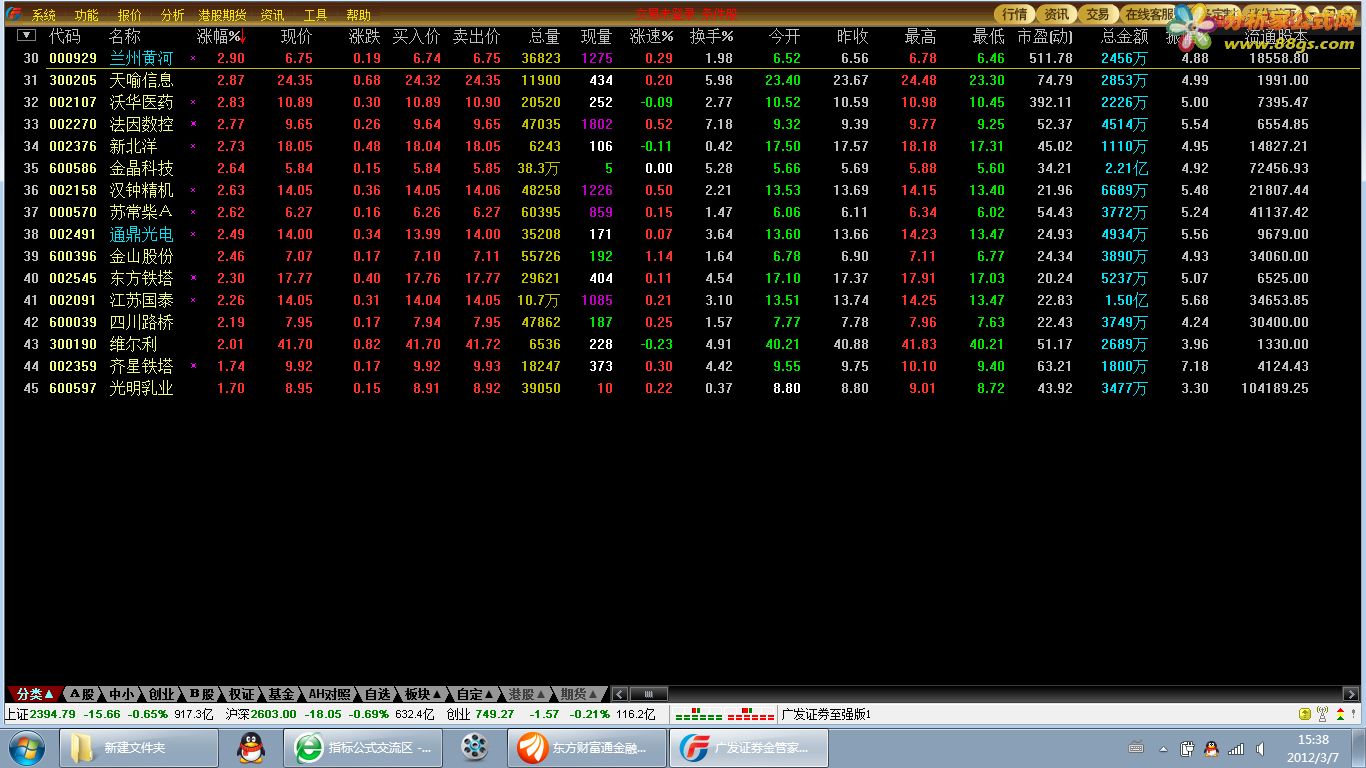Expand the 板块▲ tab dropdown
The width and height of the screenshot is (1366, 768).
[x=423, y=694]
